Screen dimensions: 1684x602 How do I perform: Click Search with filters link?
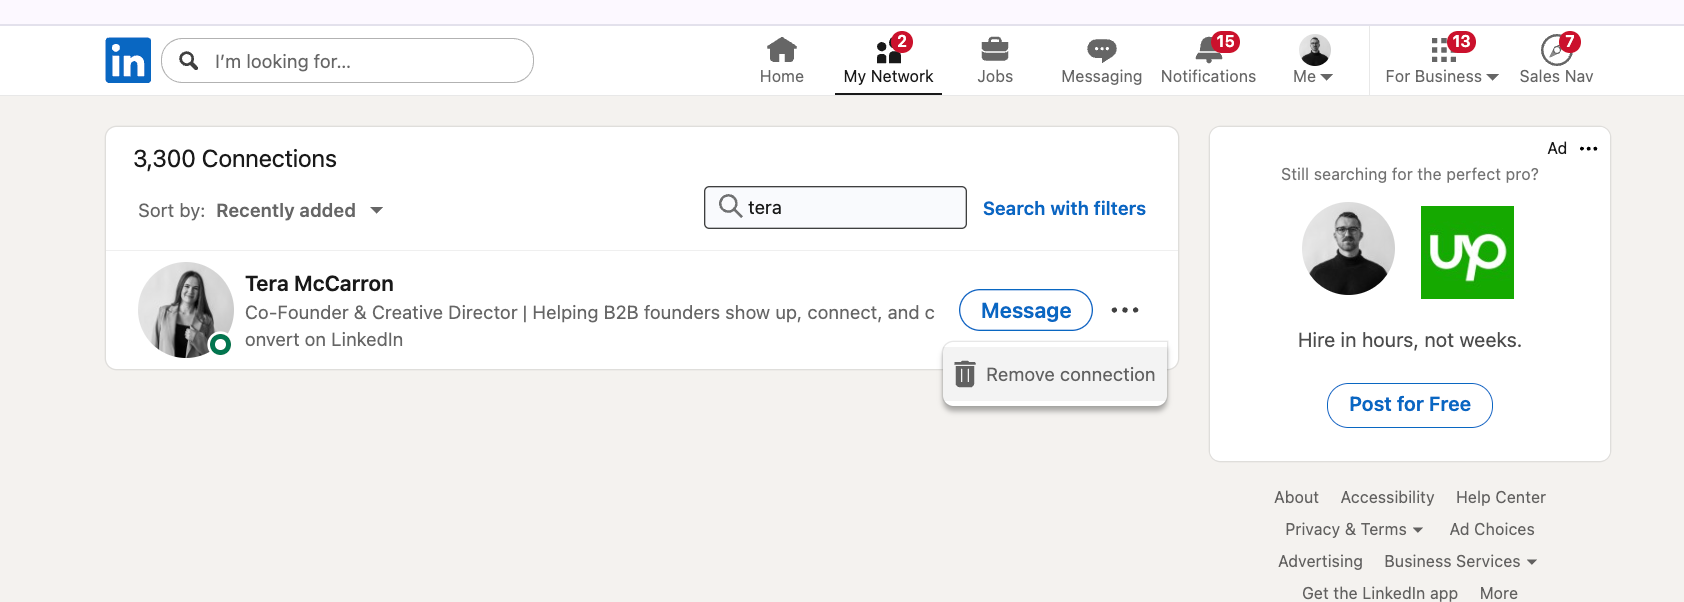pyautogui.click(x=1064, y=208)
